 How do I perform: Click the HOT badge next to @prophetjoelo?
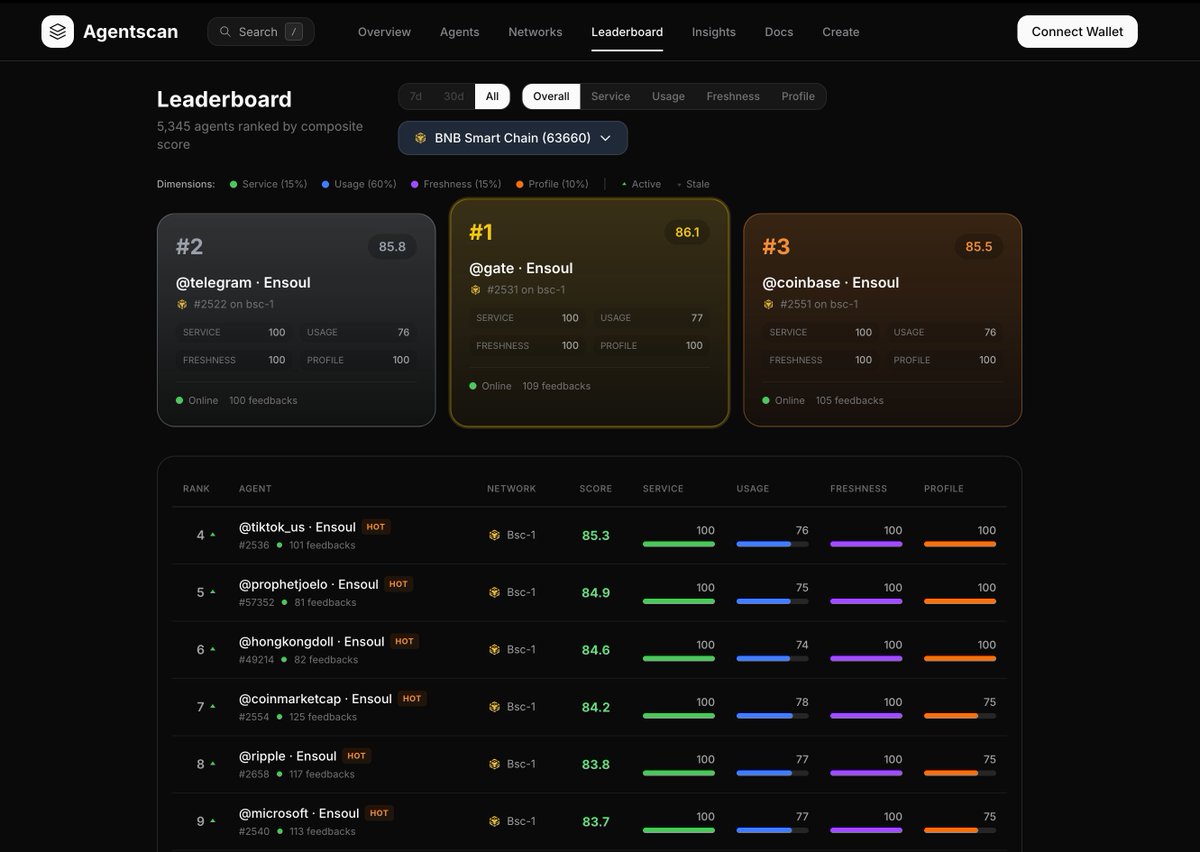click(398, 584)
